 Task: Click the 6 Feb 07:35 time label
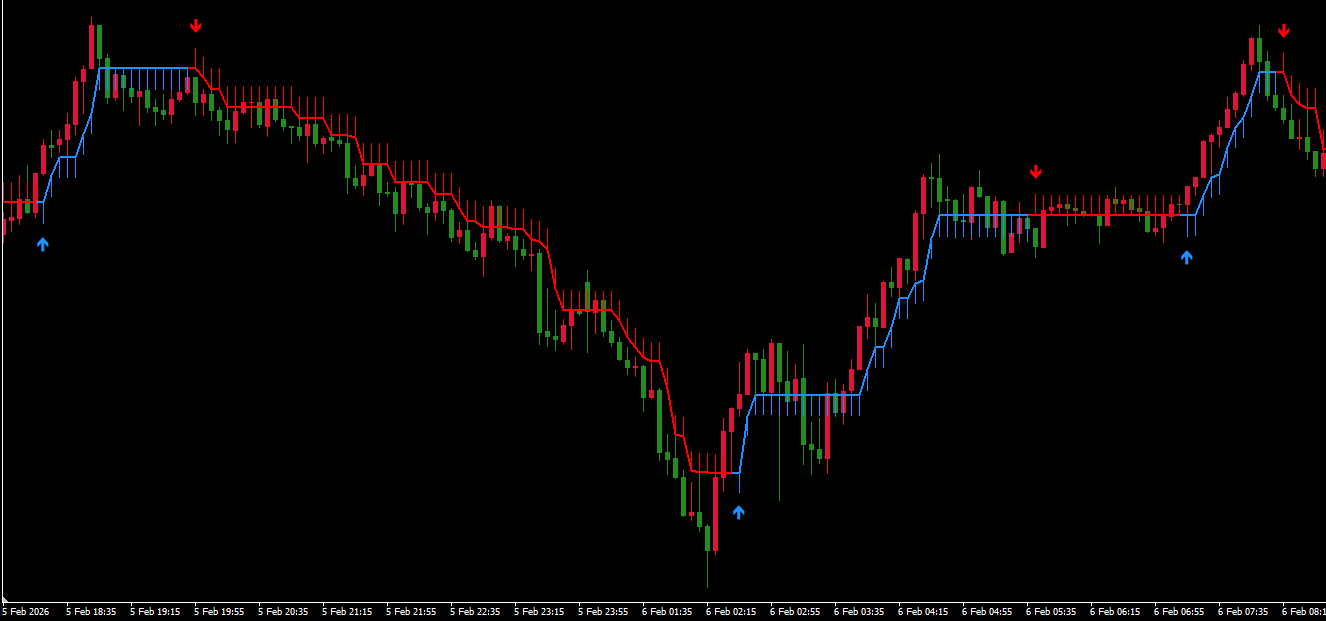pyautogui.click(x=1243, y=611)
